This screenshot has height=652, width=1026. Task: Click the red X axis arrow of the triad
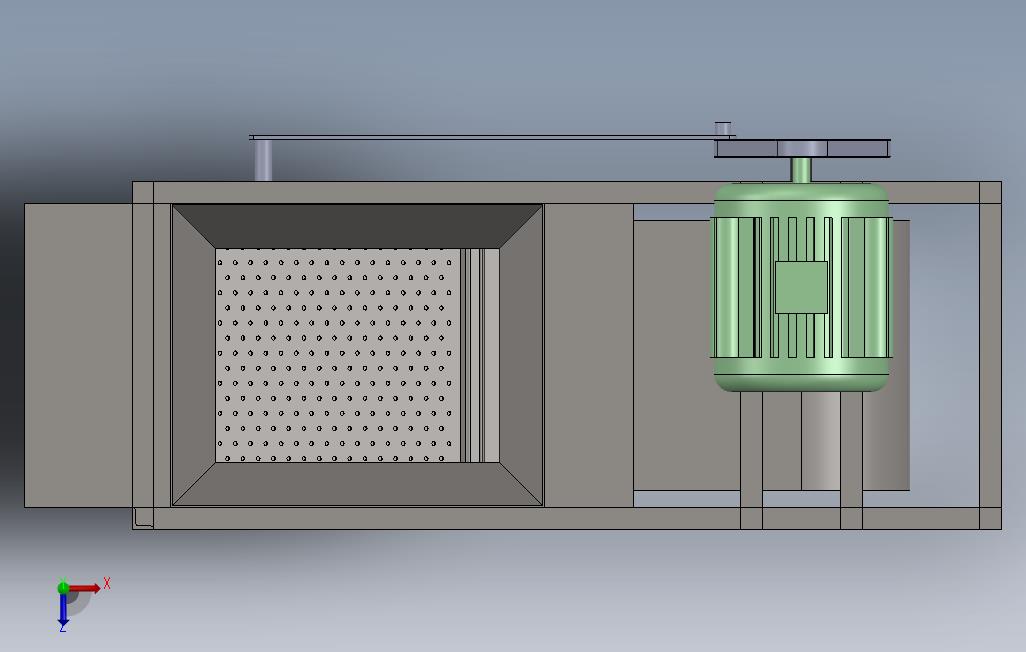pyautogui.click(x=84, y=588)
